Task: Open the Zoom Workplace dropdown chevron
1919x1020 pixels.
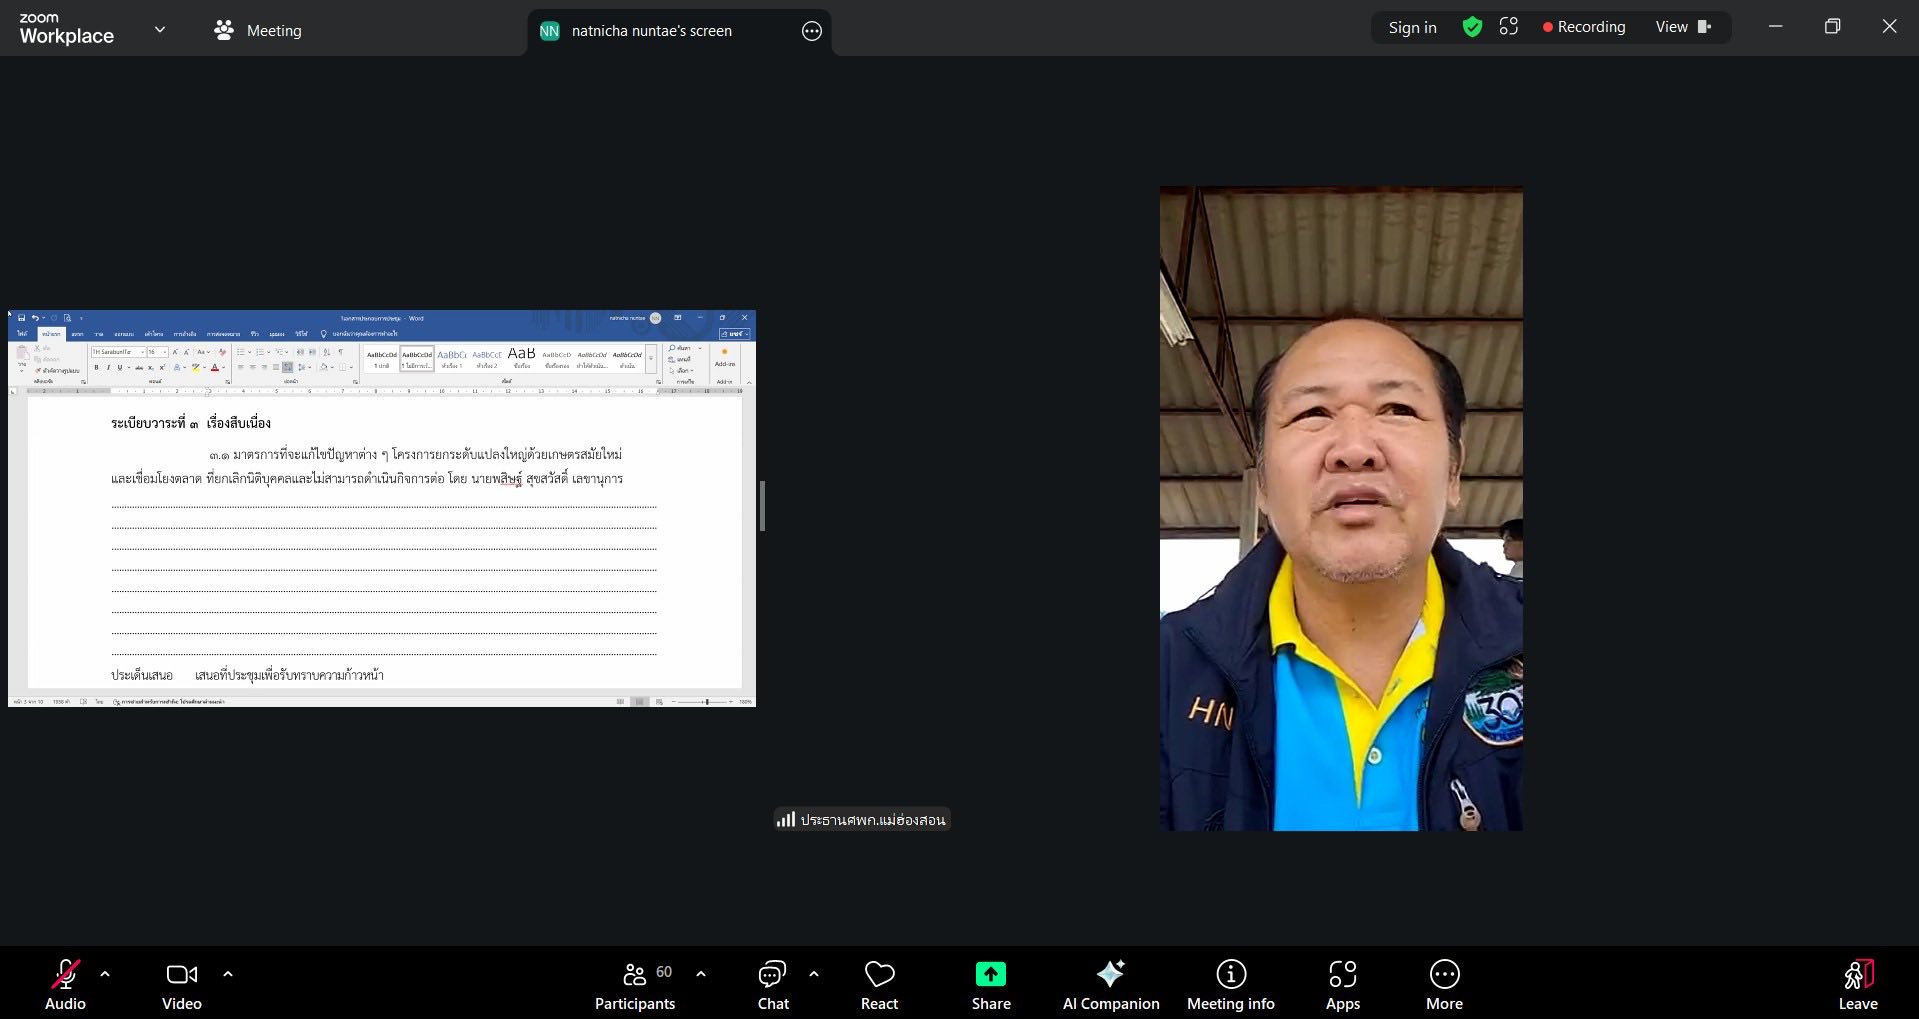Action: coord(159,30)
